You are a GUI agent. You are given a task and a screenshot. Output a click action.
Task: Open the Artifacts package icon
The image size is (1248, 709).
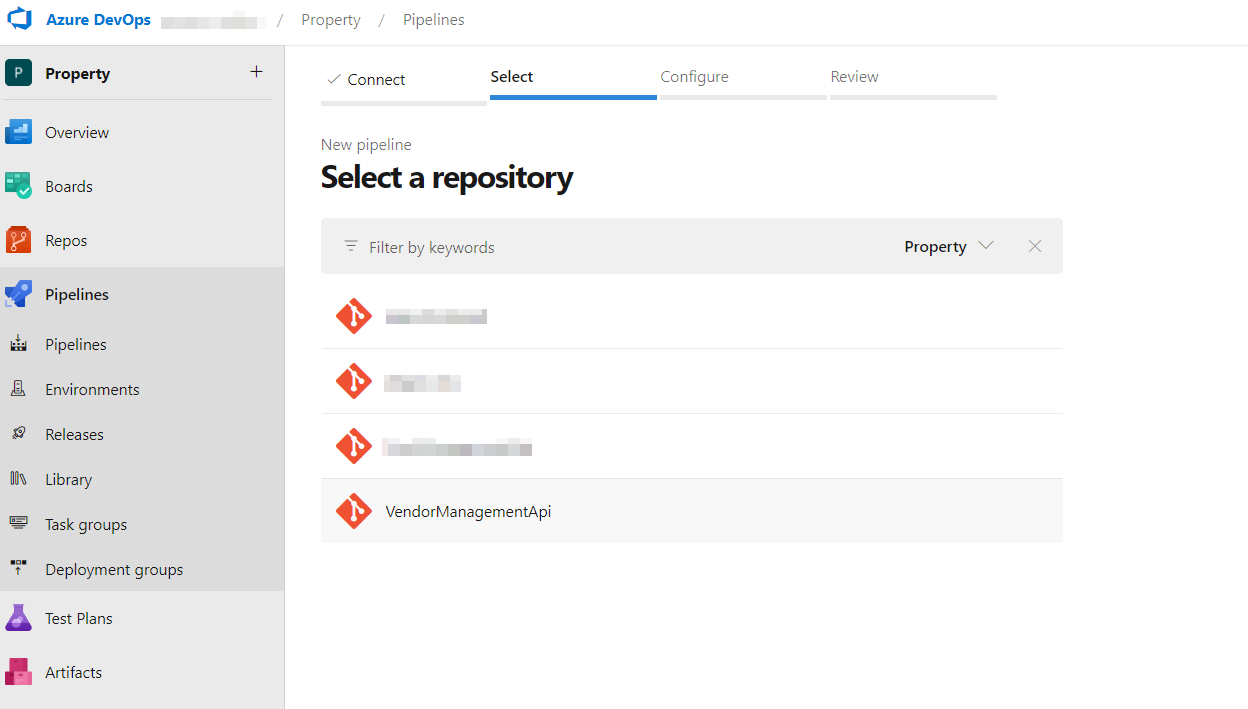[19, 672]
